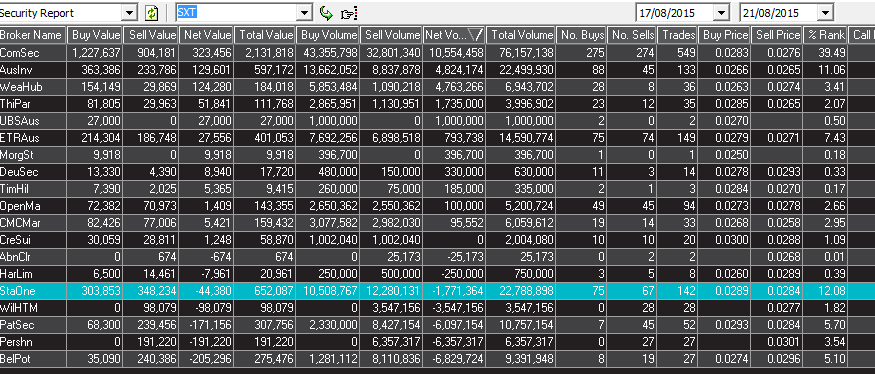
Task: Click WilHTM sell volume 3,547,156
Action: [x=397, y=308]
